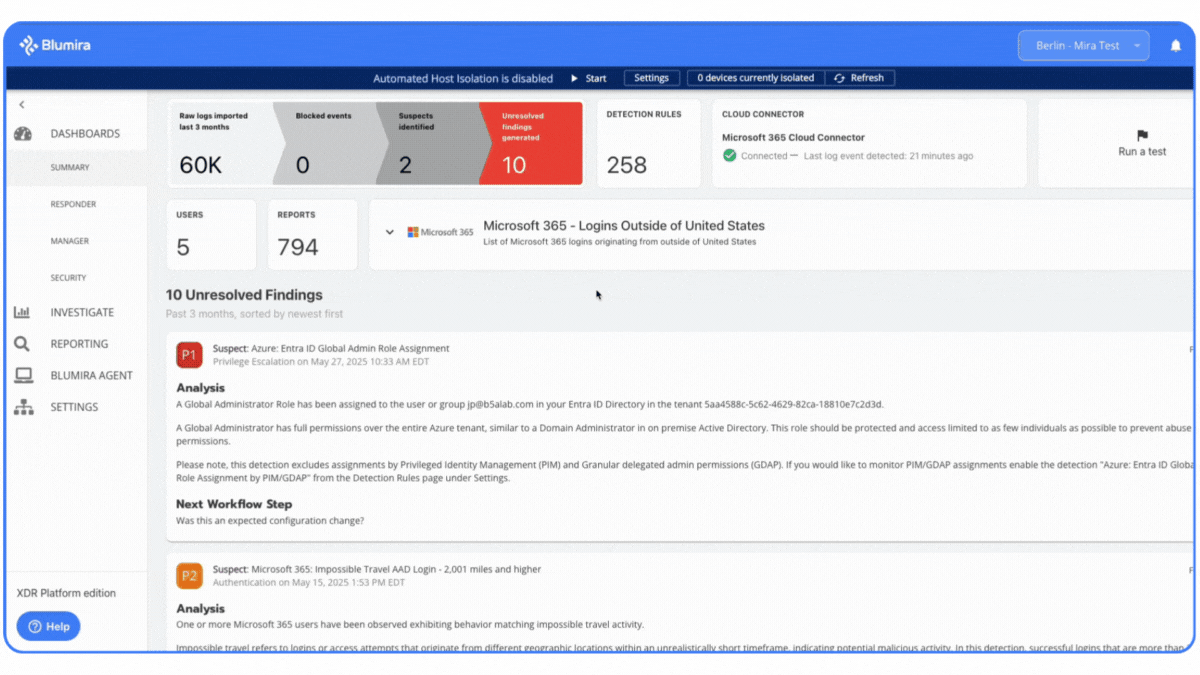
Task: Click the red P1 priority badge
Action: pyautogui.click(x=189, y=354)
